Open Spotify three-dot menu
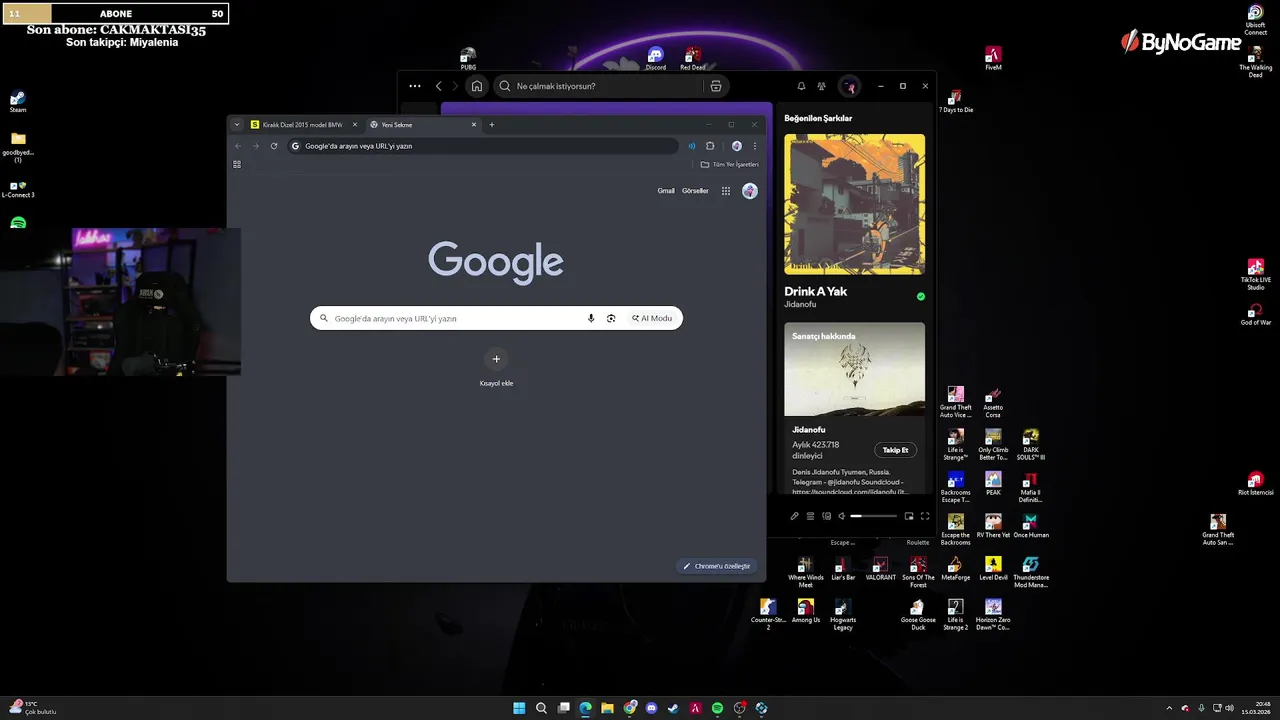The width and height of the screenshot is (1280, 720). [415, 86]
